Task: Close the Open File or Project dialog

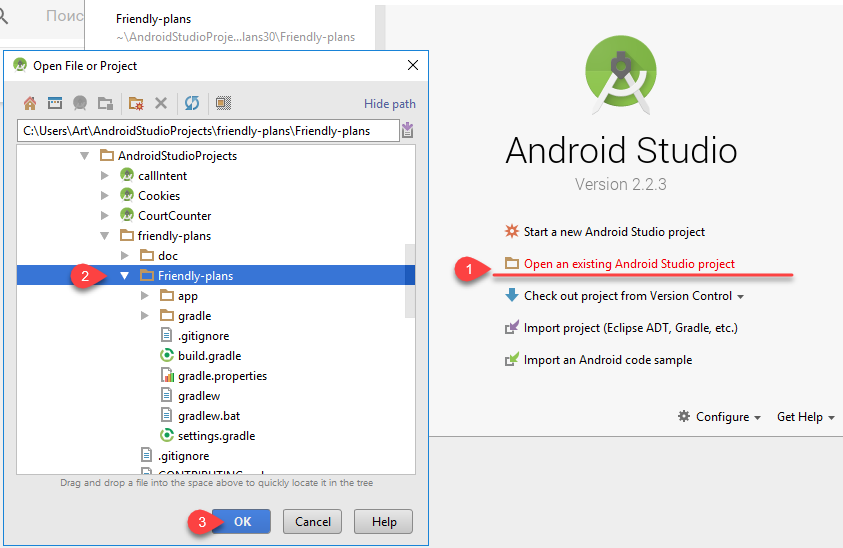Action: click(x=413, y=65)
